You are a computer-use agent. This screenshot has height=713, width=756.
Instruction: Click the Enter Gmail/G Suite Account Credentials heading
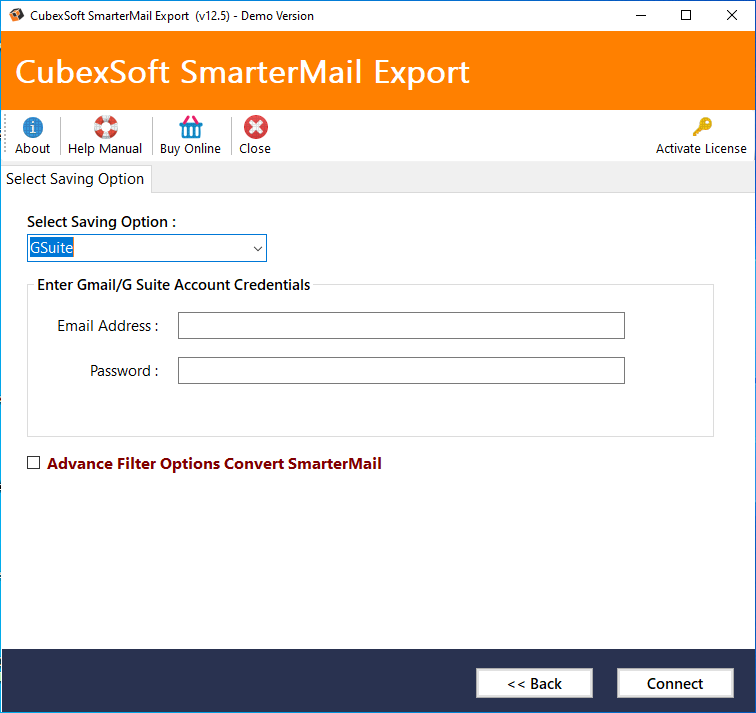pos(174,285)
